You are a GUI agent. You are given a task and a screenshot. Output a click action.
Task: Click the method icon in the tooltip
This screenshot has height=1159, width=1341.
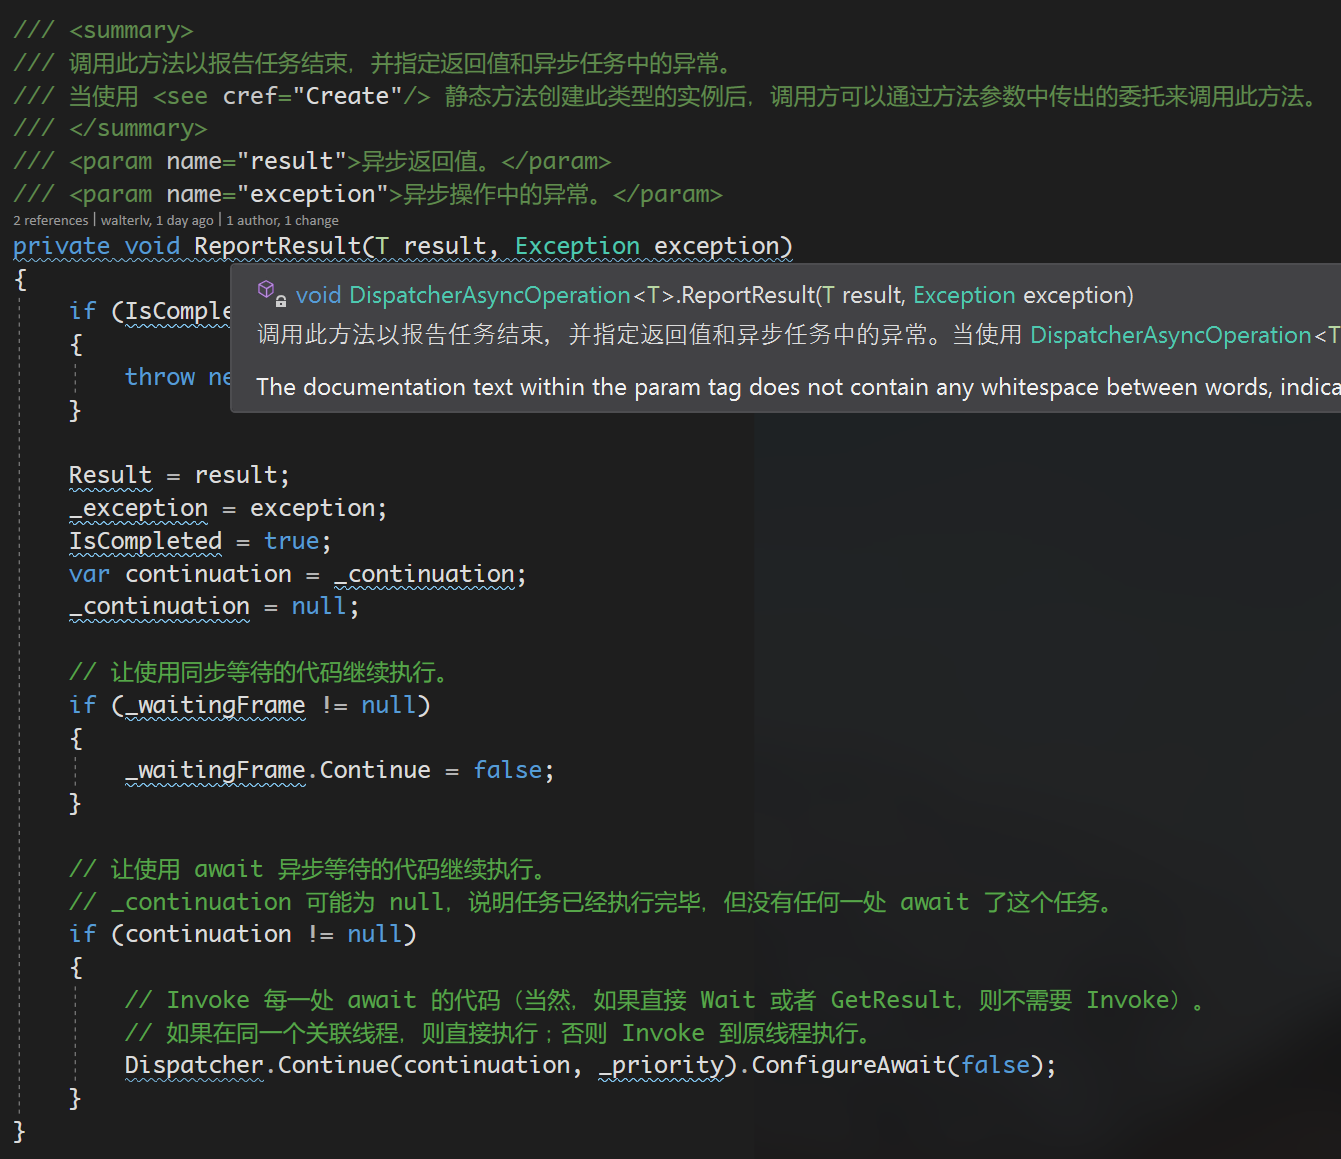click(x=272, y=293)
